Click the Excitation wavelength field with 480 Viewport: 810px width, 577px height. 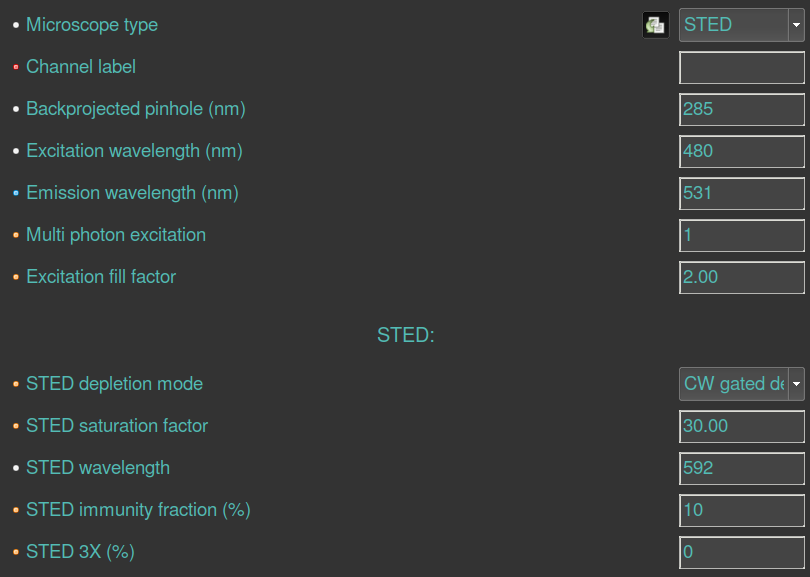[741, 151]
